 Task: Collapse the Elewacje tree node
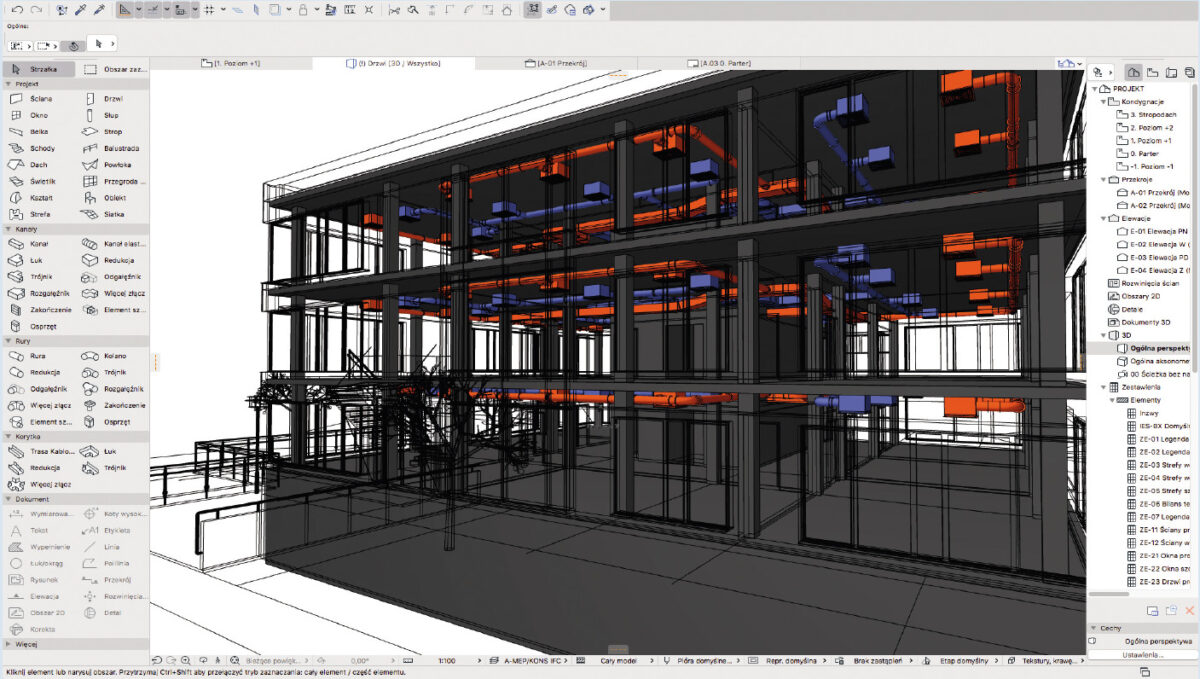tap(1105, 218)
